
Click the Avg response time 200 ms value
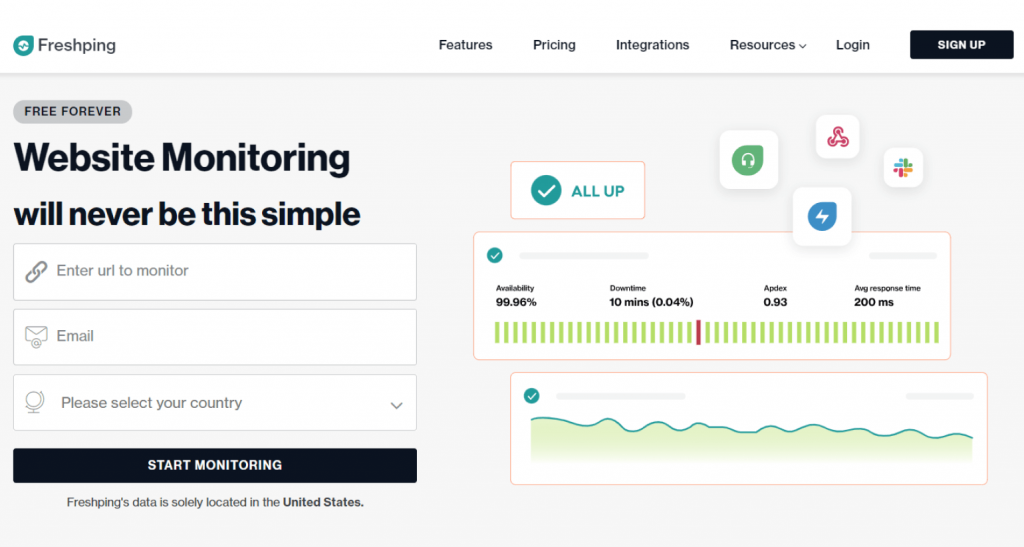(x=874, y=302)
